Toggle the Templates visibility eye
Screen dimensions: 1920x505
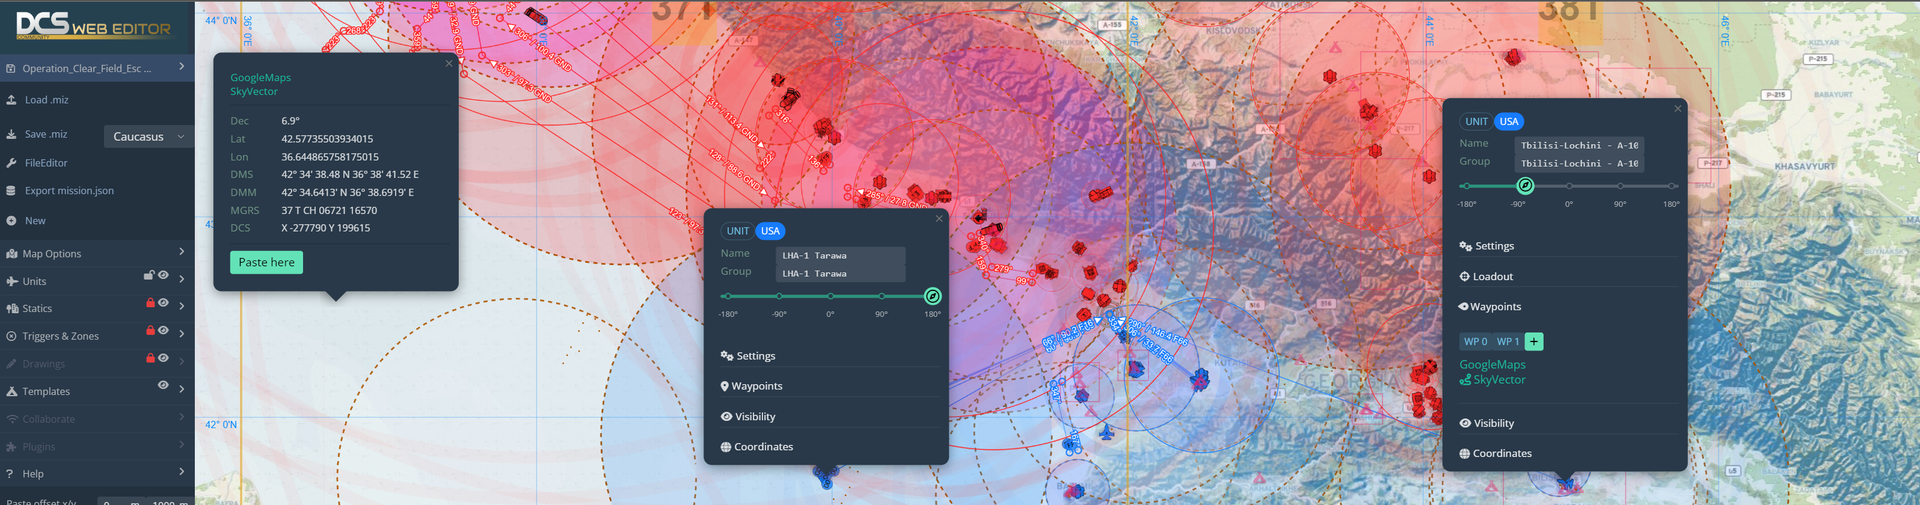pyautogui.click(x=163, y=386)
